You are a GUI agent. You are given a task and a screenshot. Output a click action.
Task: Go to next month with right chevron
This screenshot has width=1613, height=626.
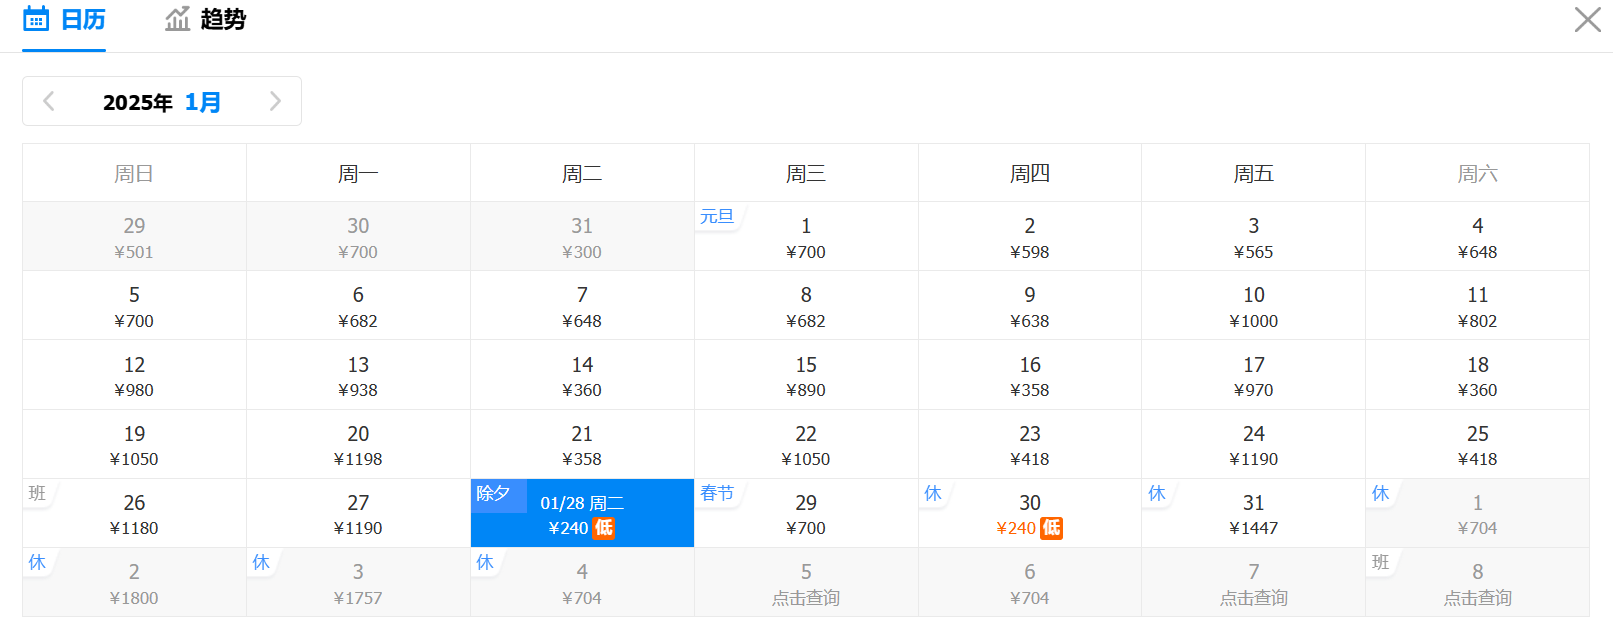[276, 101]
